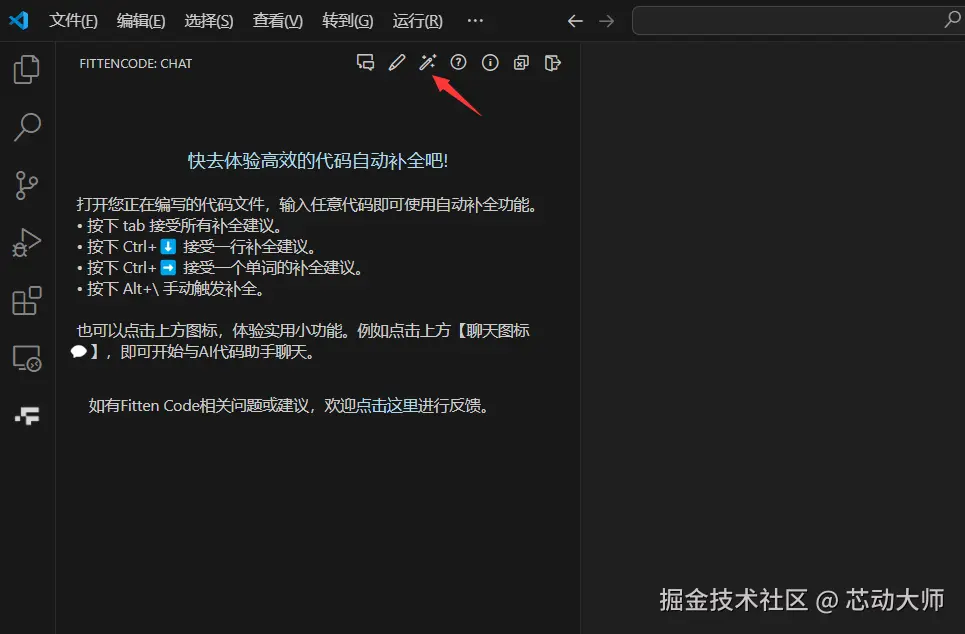Open the 文件(F) menu

[73, 21]
